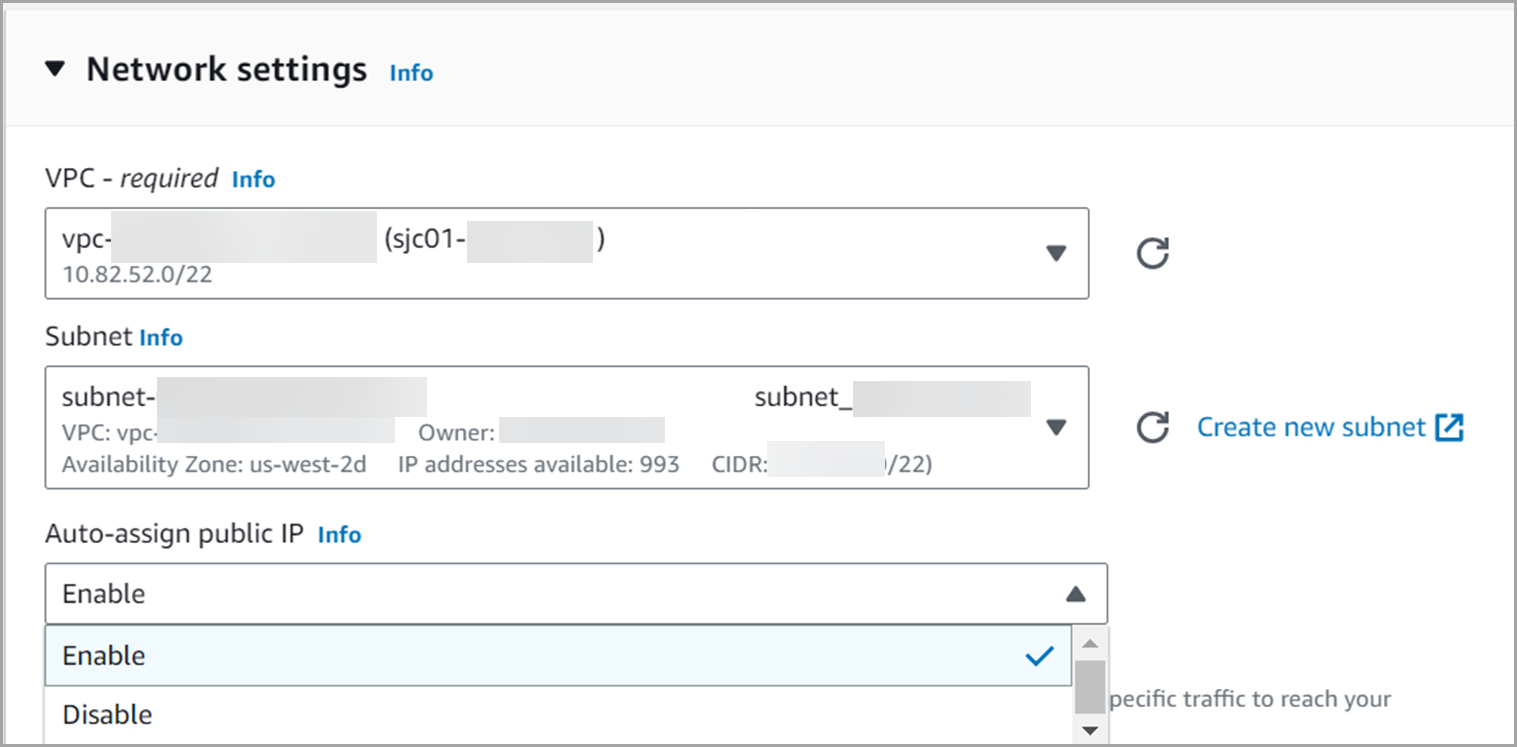The width and height of the screenshot is (1517, 747).
Task: Open the Subnet Info link
Action: coord(161,338)
